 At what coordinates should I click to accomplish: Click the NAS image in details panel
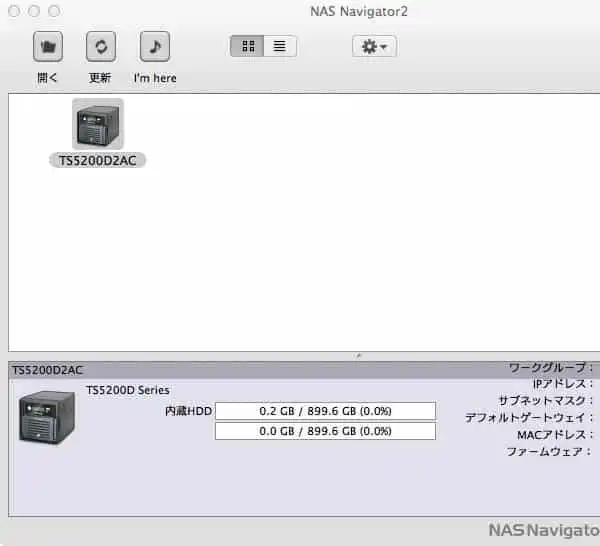point(47,417)
